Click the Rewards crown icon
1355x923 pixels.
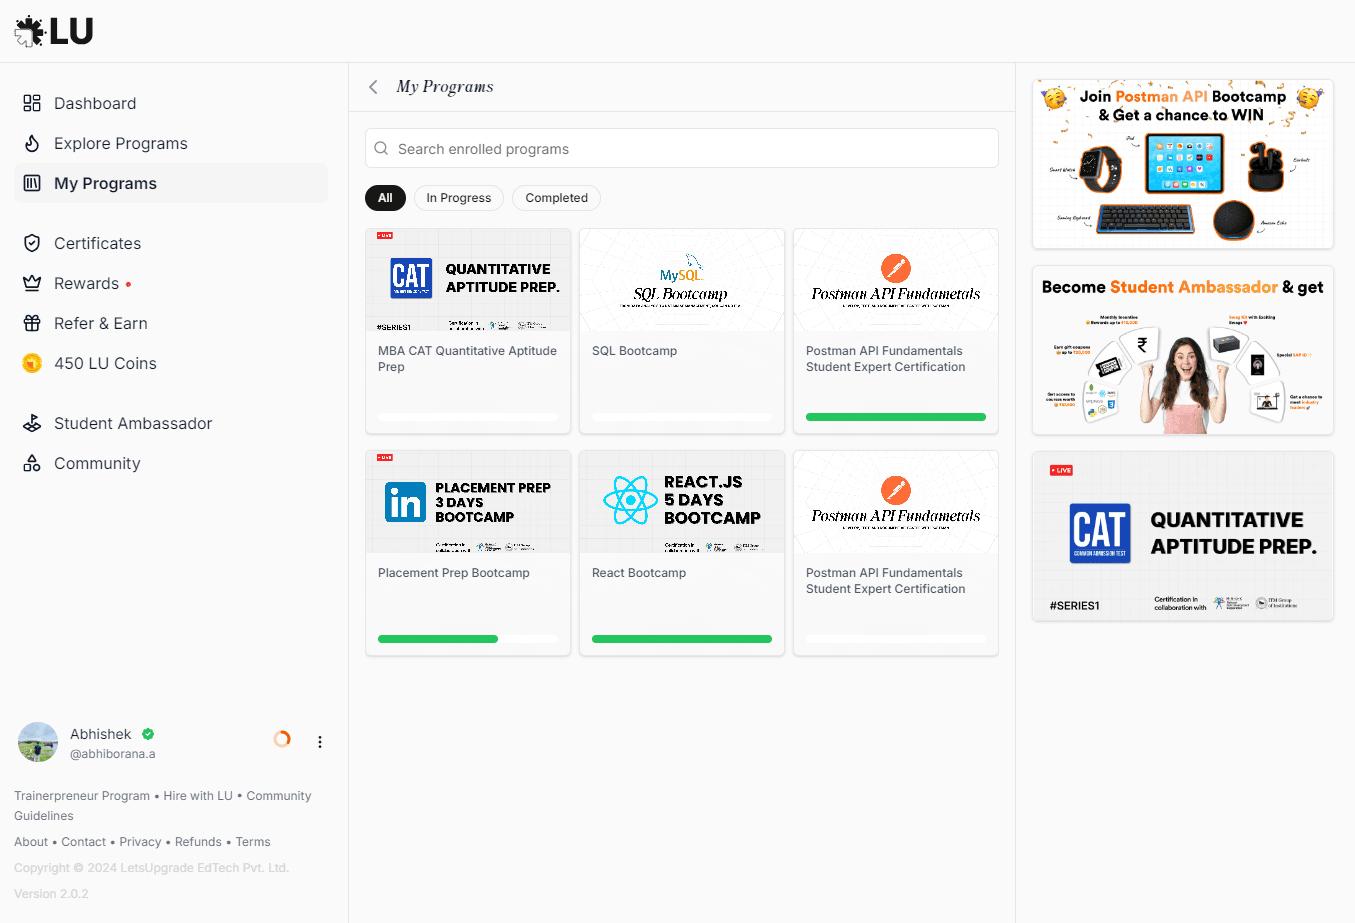click(x=32, y=283)
